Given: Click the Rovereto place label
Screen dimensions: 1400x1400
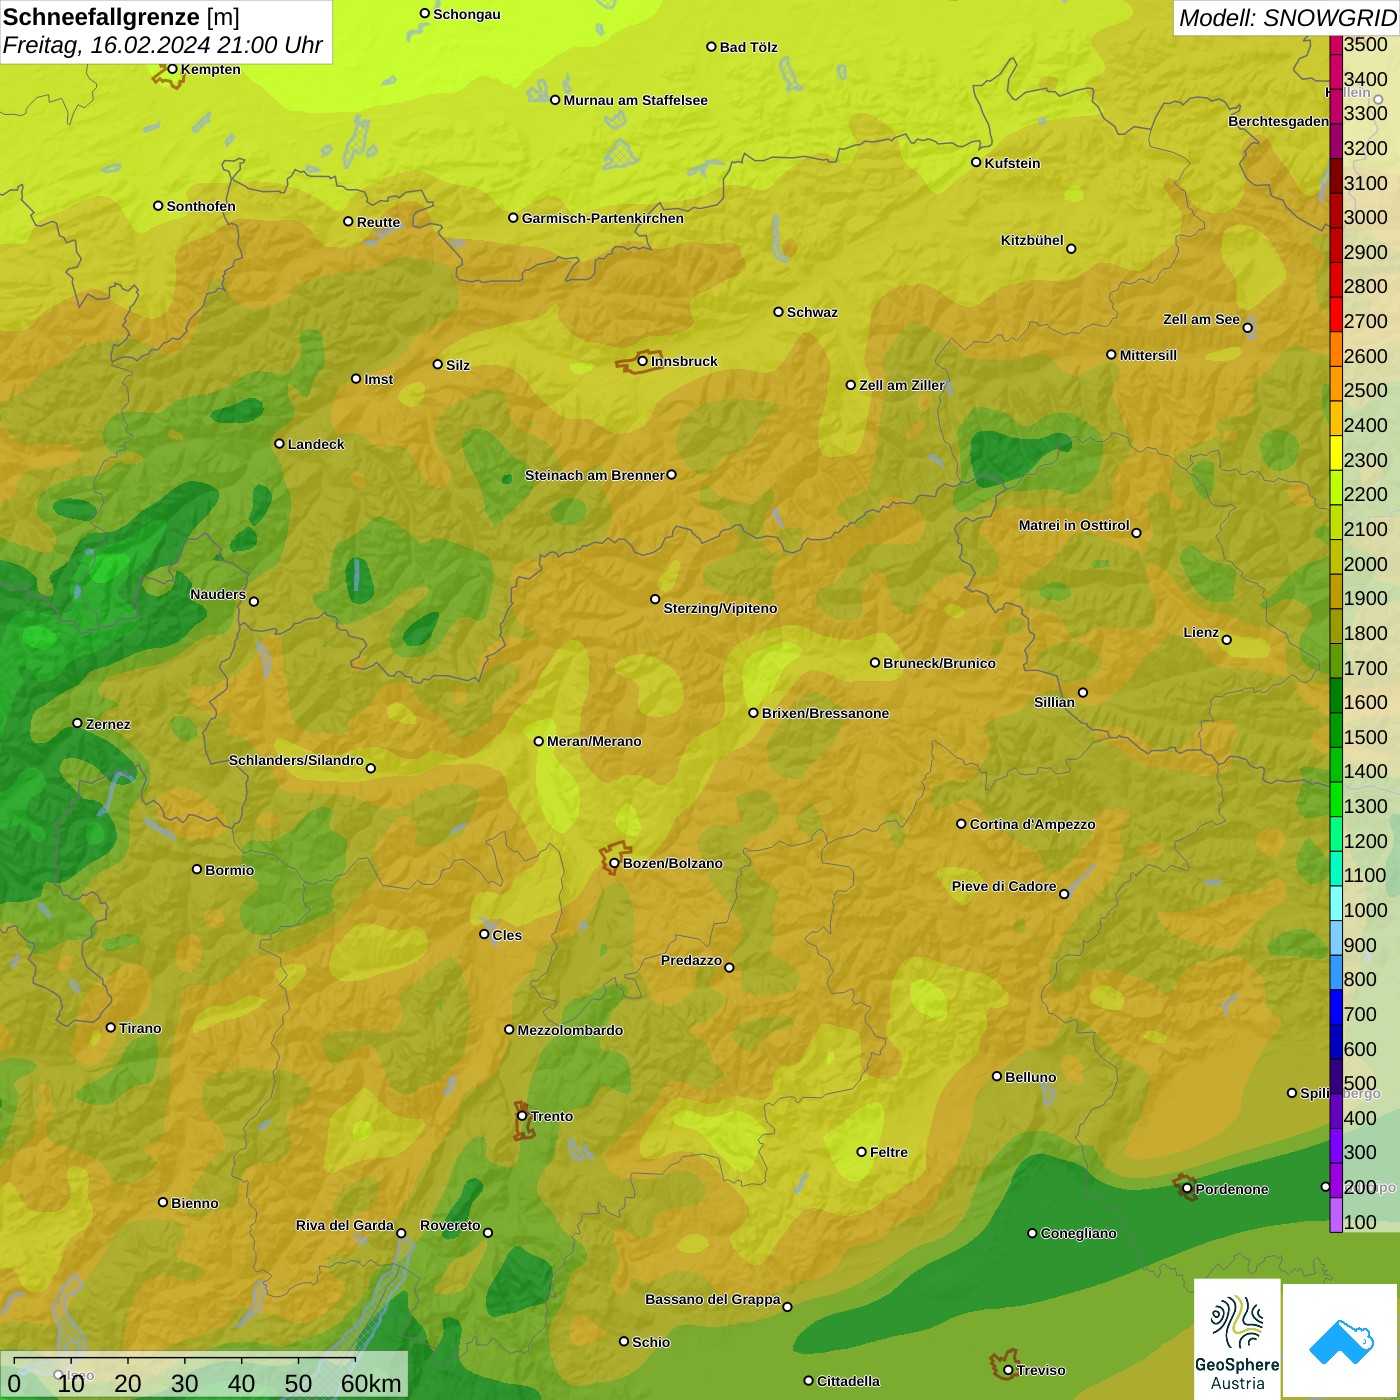Looking at the screenshot, I should tap(450, 1225).
